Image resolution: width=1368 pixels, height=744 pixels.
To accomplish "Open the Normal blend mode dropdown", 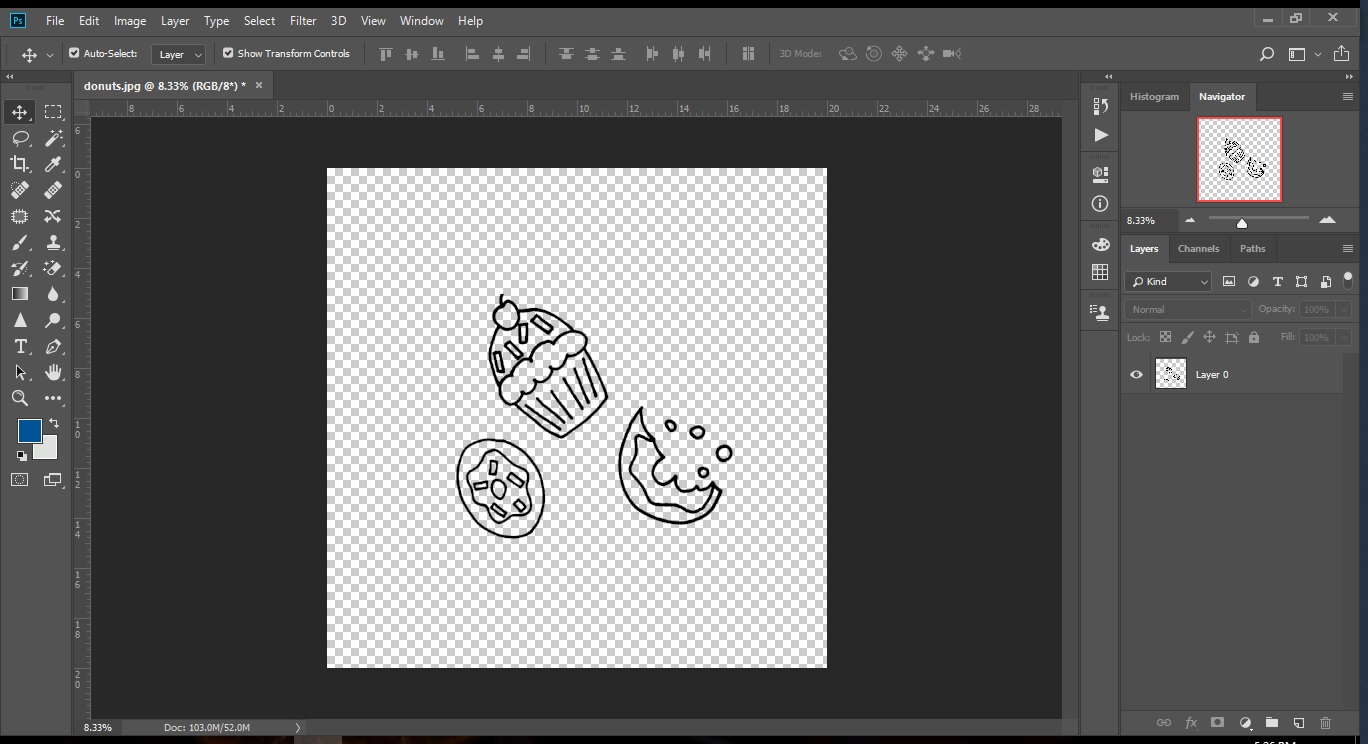I will pyautogui.click(x=1188, y=310).
